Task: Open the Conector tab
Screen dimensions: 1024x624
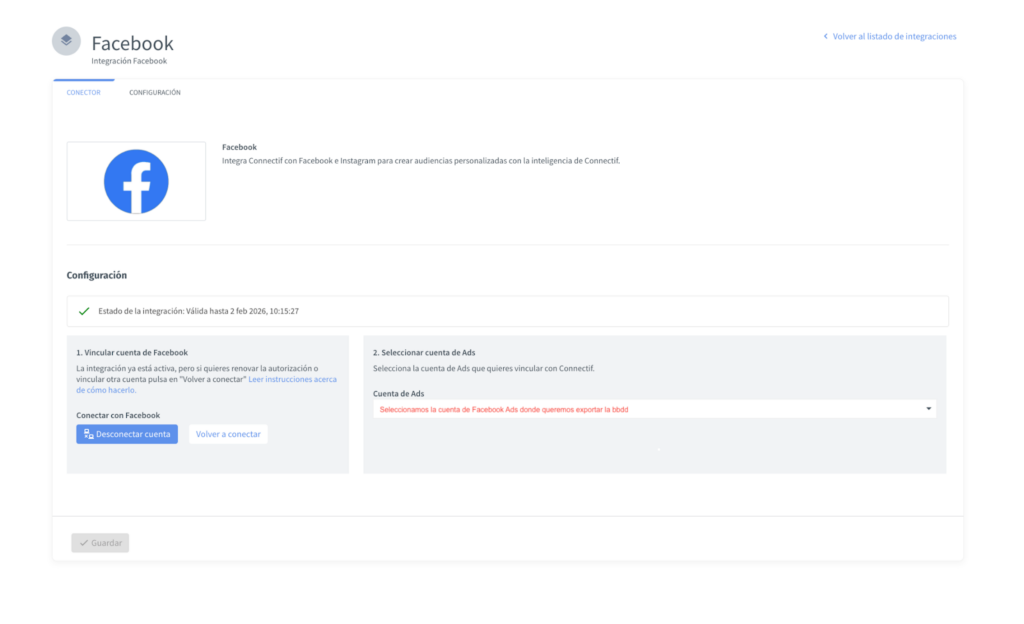Action: [x=84, y=93]
